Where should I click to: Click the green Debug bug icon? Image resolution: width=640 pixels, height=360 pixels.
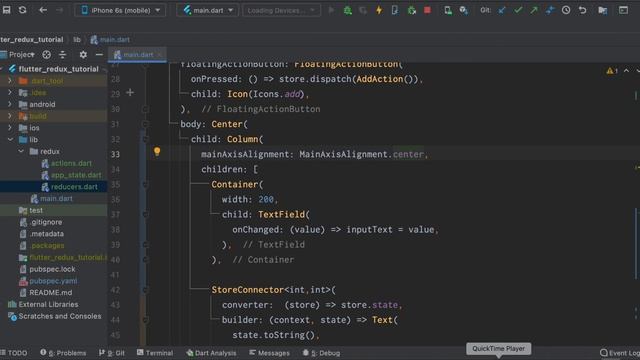[347, 10]
